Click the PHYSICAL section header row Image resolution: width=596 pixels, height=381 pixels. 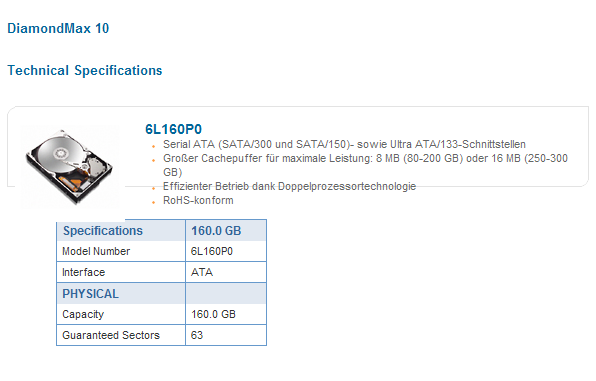(x=162, y=294)
